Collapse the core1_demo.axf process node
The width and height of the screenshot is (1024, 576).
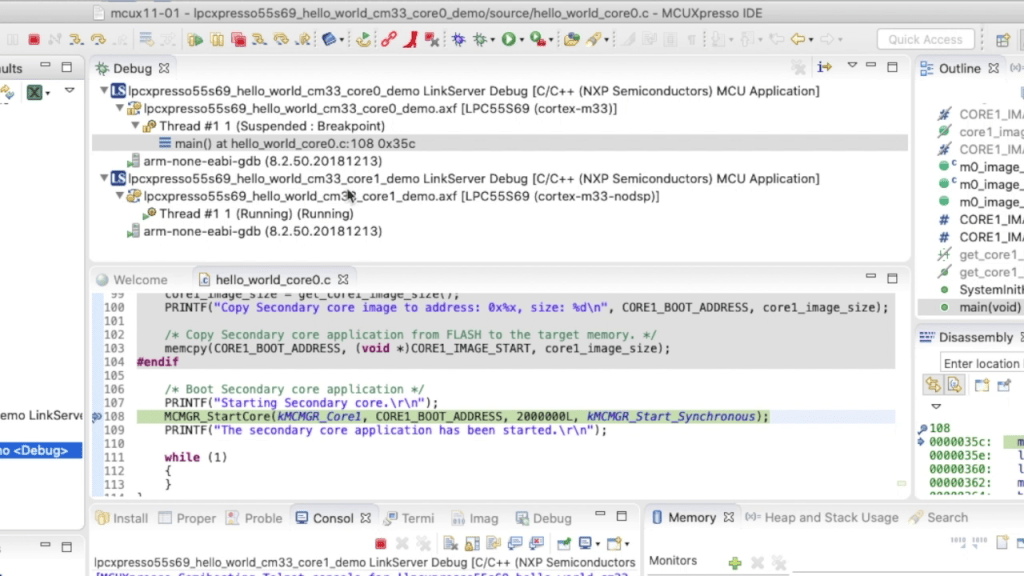(x=120, y=196)
